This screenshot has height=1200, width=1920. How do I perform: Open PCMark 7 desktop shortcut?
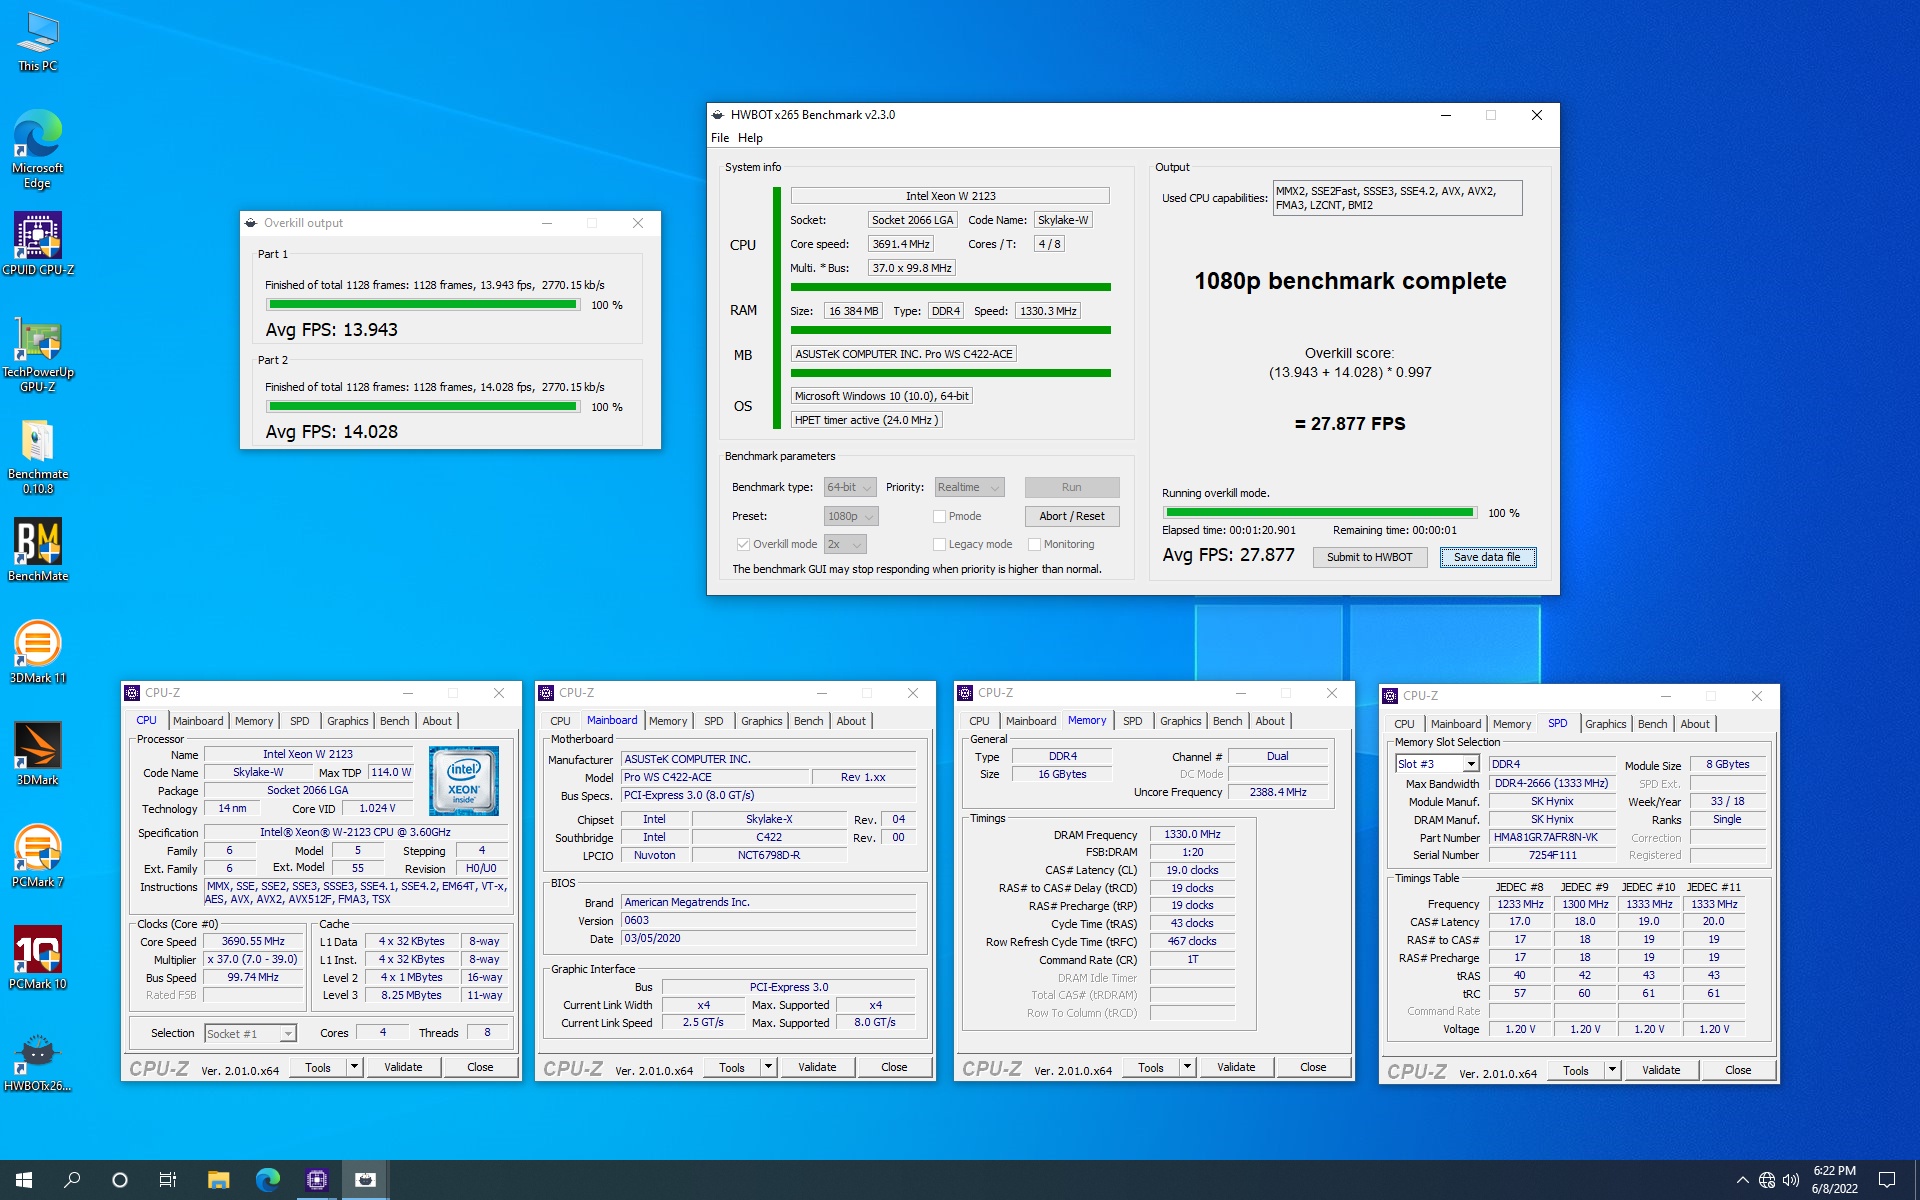tap(38, 855)
